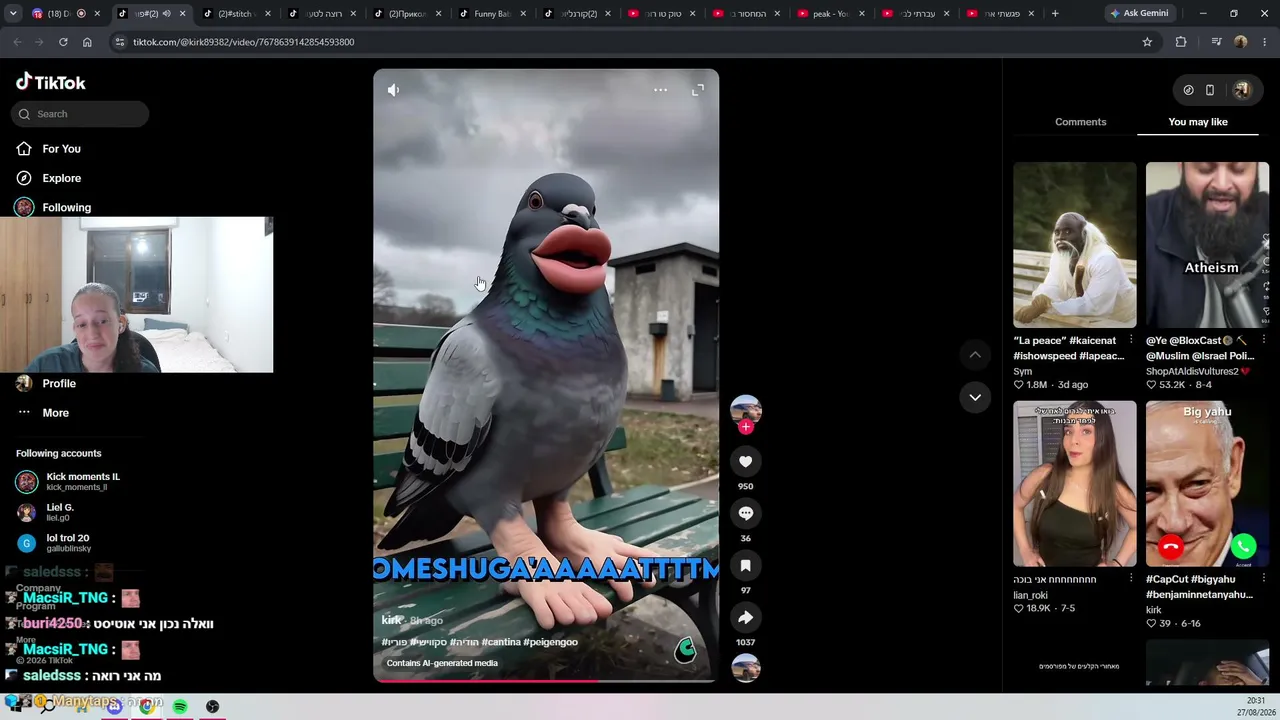Open a new browser tab

(1055, 14)
